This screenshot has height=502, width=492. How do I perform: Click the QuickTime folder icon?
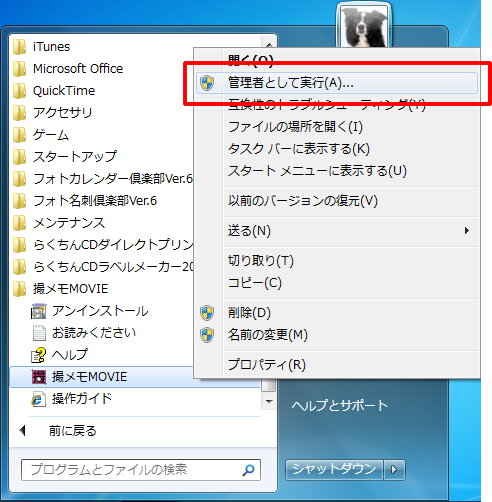20,91
